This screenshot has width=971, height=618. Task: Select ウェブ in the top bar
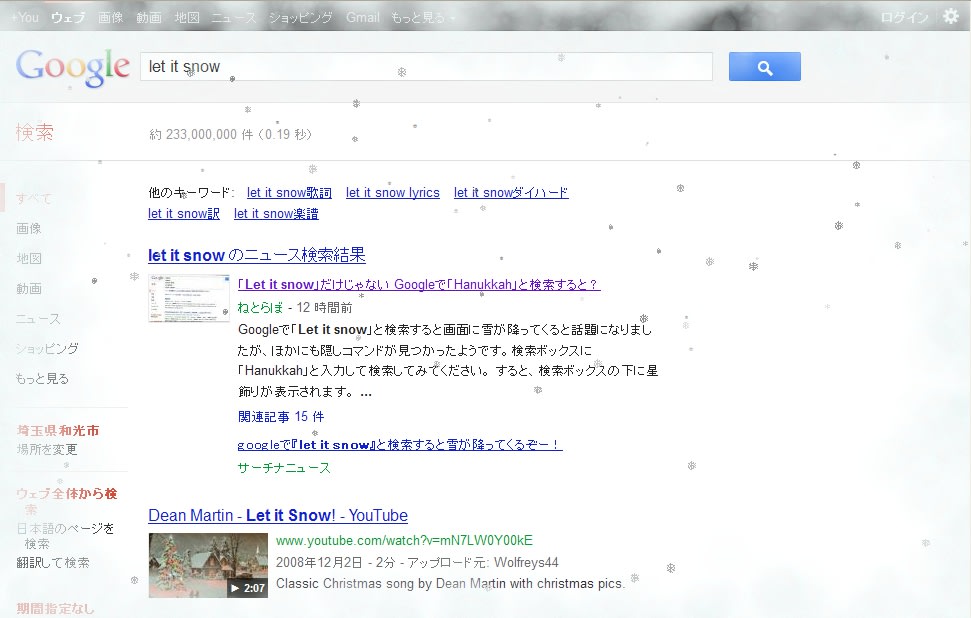click(68, 17)
